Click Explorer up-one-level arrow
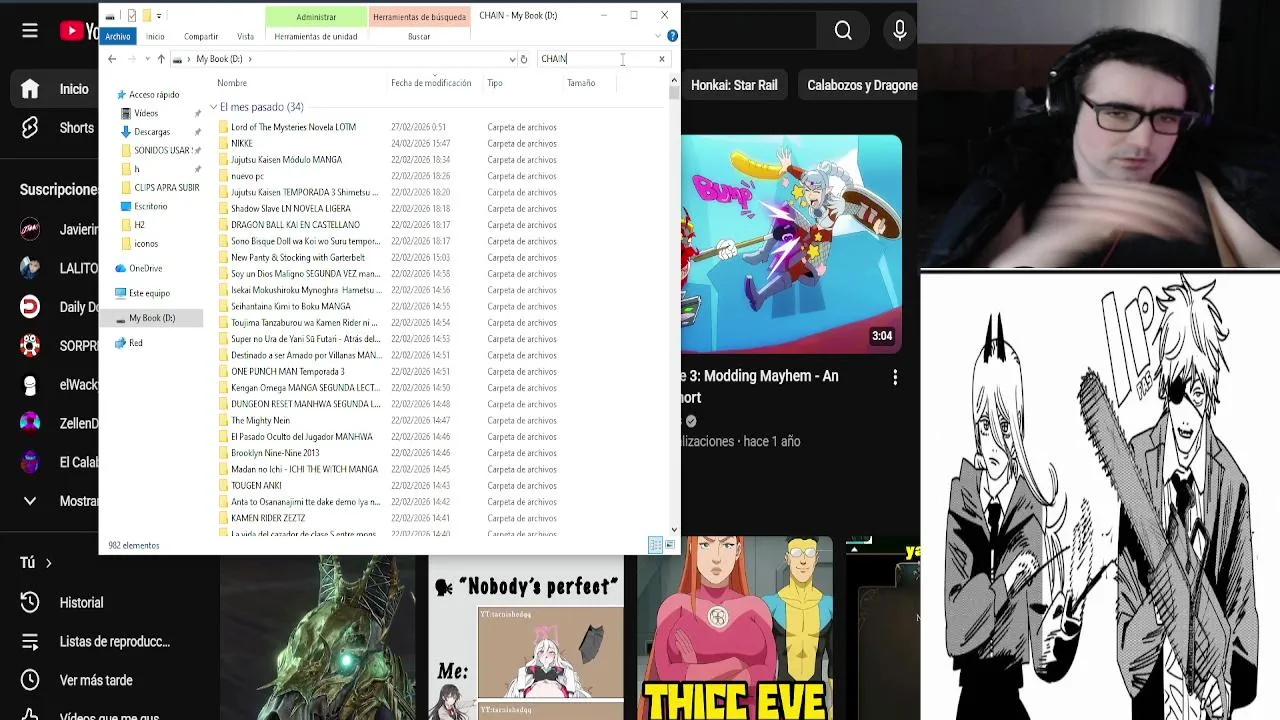 coord(161,59)
